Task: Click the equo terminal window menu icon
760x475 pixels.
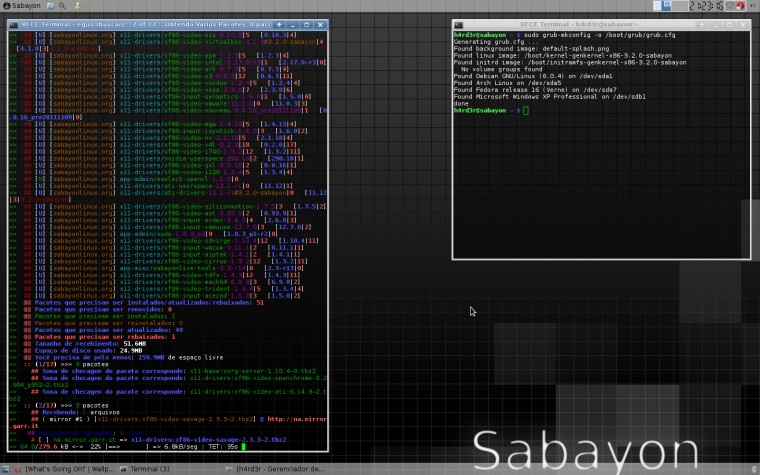Action: (x=14, y=25)
